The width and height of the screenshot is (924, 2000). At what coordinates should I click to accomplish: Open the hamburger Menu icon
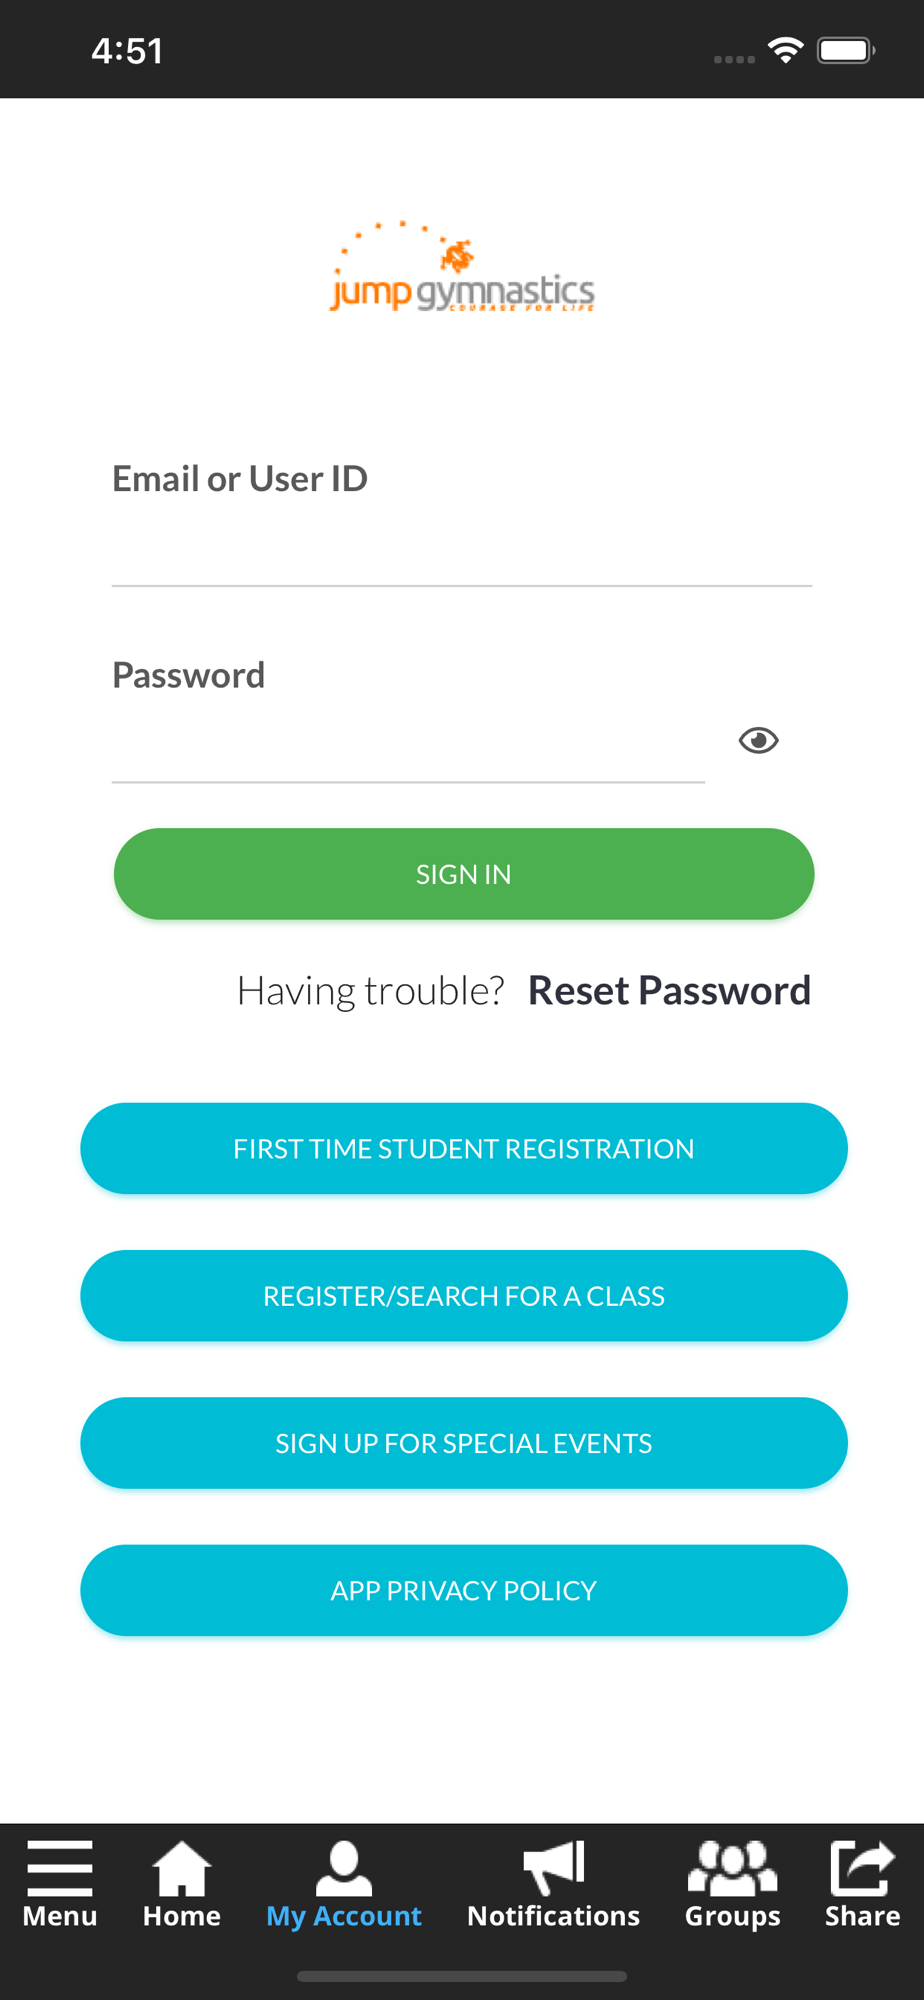point(60,1868)
